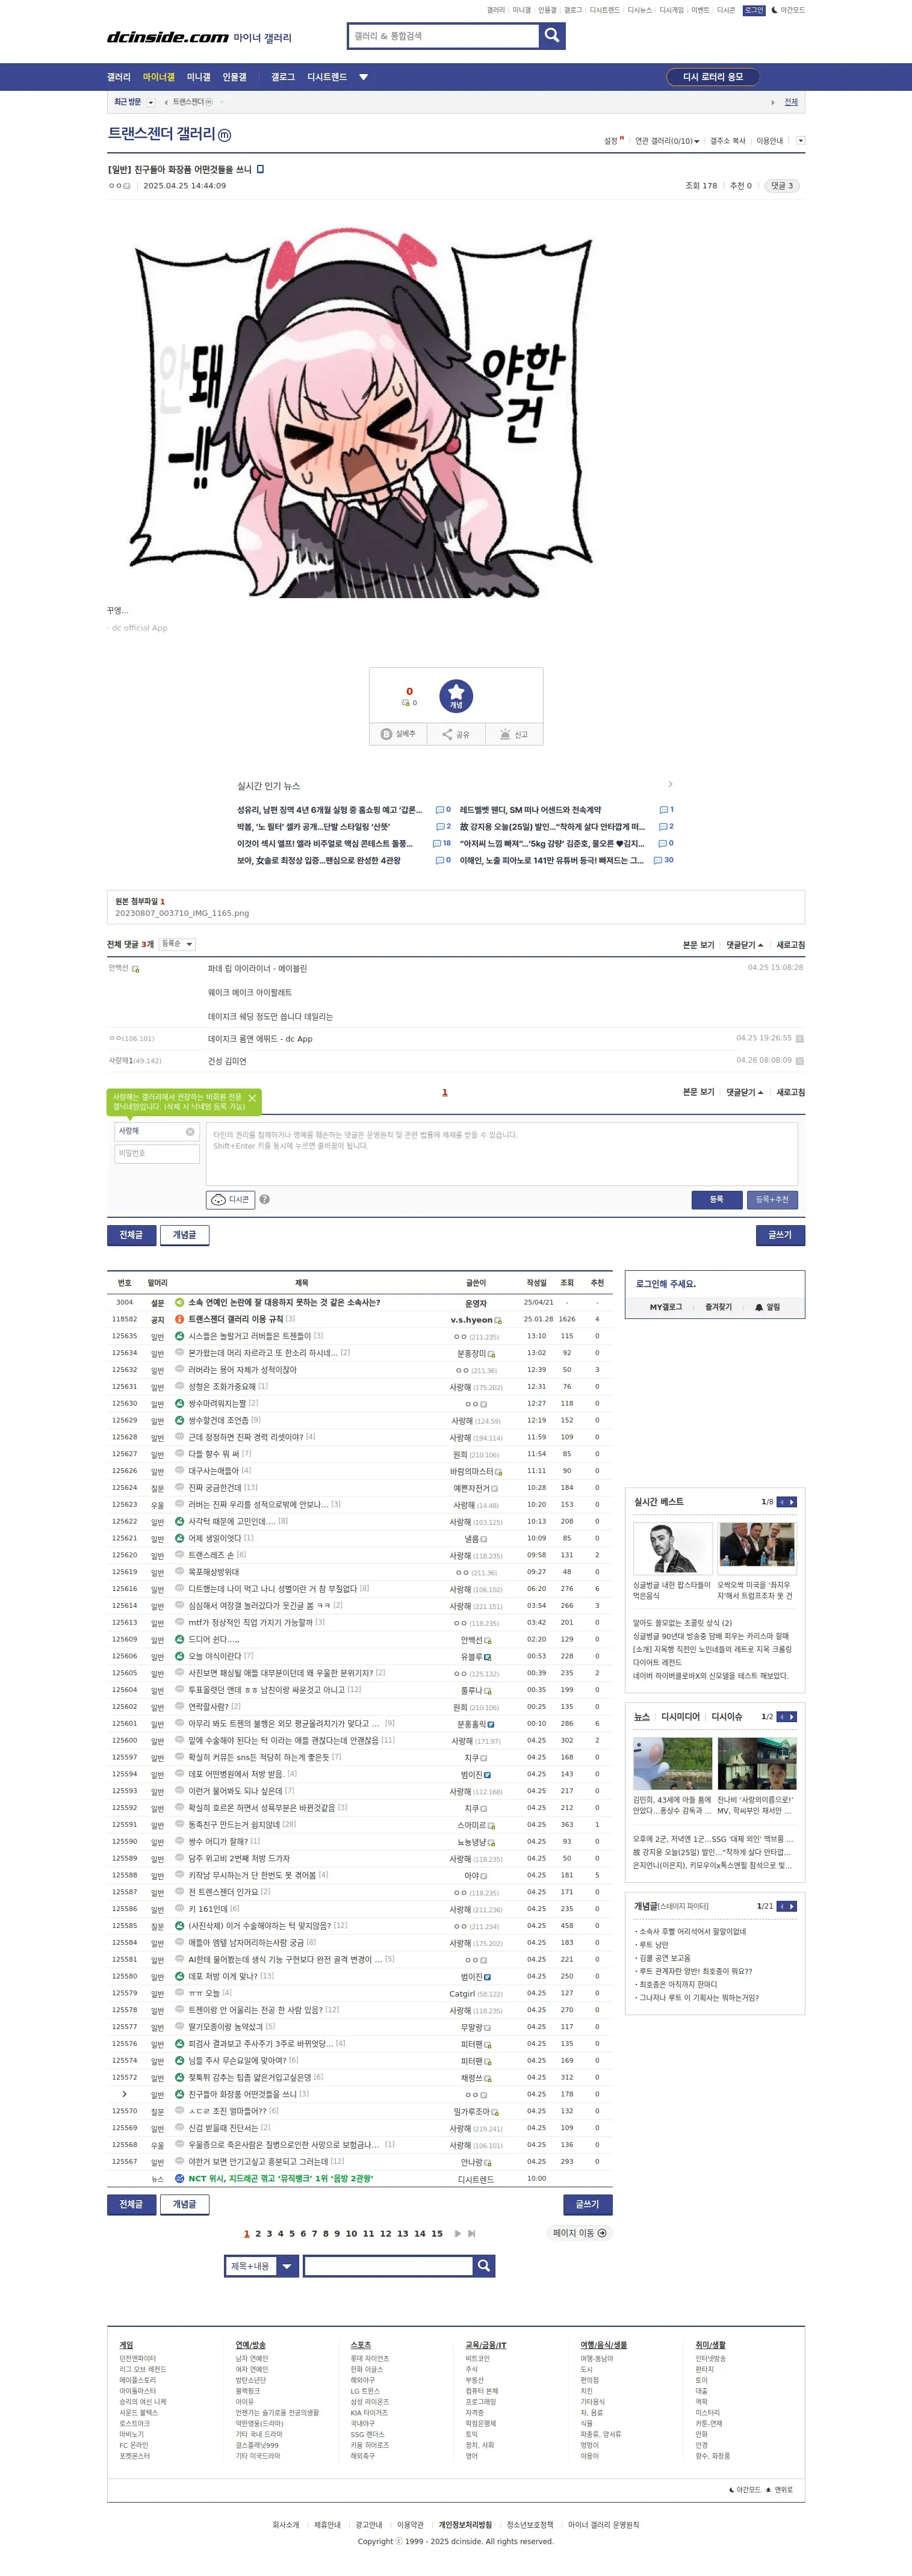Viewport: 912px width, 2576px height.
Task: Close the green nickname tooltip
Action: point(252,1098)
